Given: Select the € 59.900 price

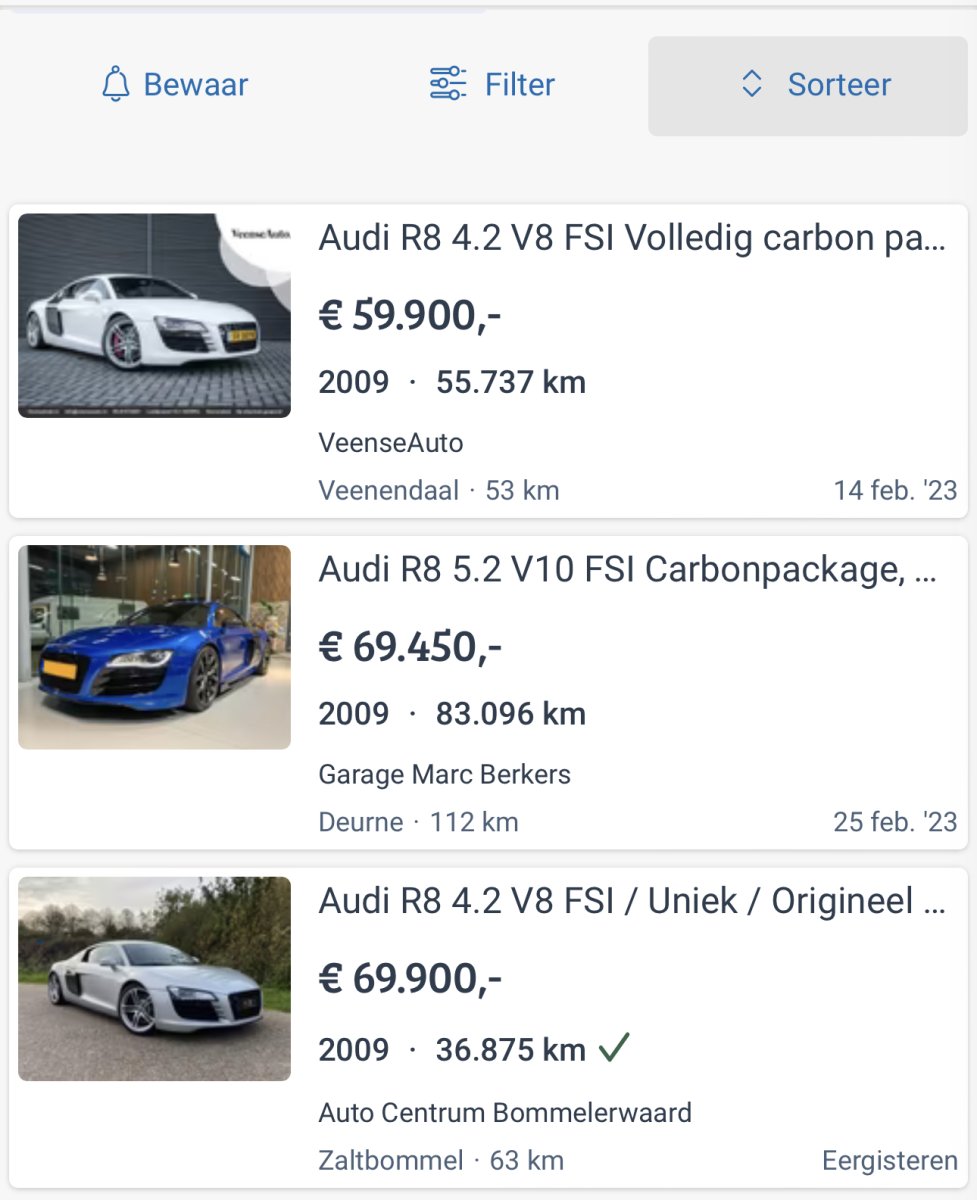Looking at the screenshot, I should [x=410, y=316].
